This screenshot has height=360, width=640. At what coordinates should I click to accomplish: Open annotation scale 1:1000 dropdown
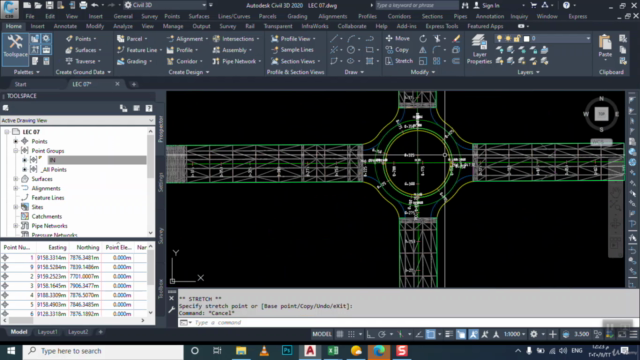coord(514,334)
